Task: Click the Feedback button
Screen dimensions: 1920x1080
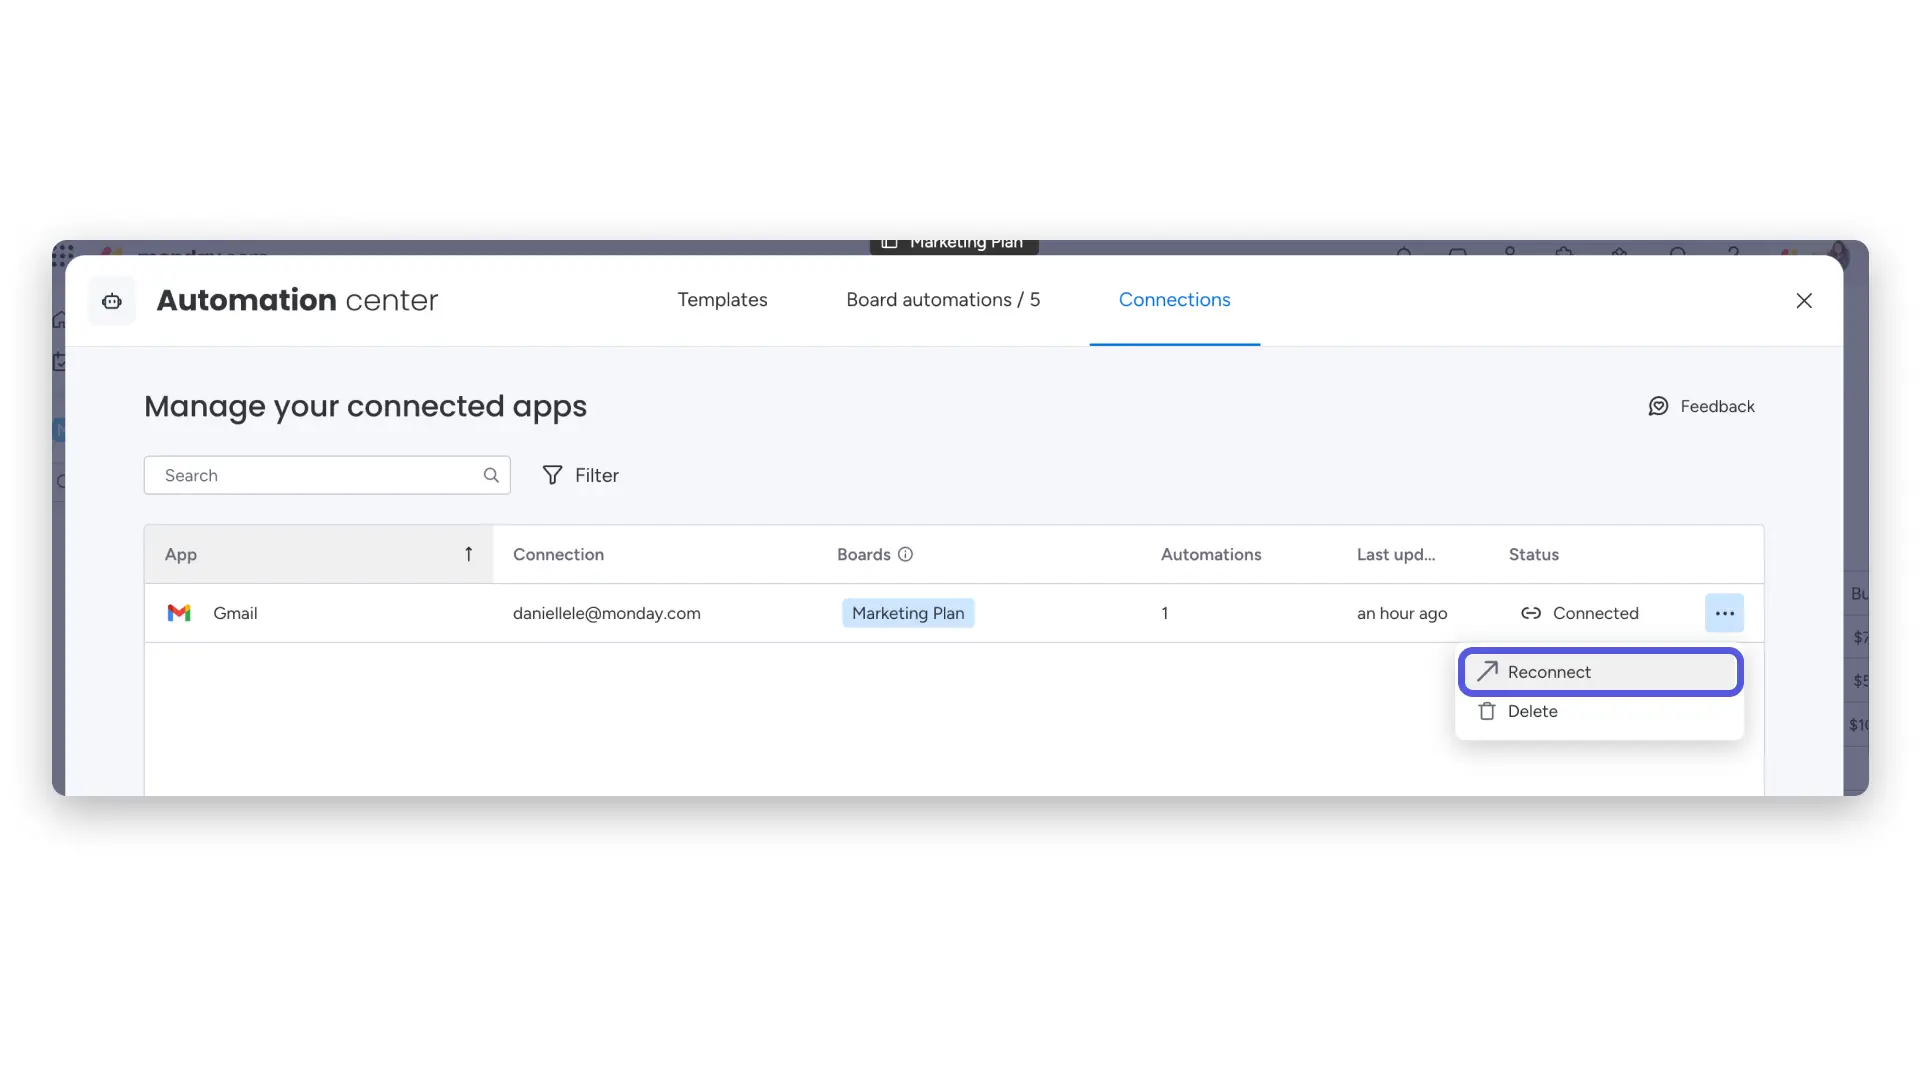Action: (1701, 406)
